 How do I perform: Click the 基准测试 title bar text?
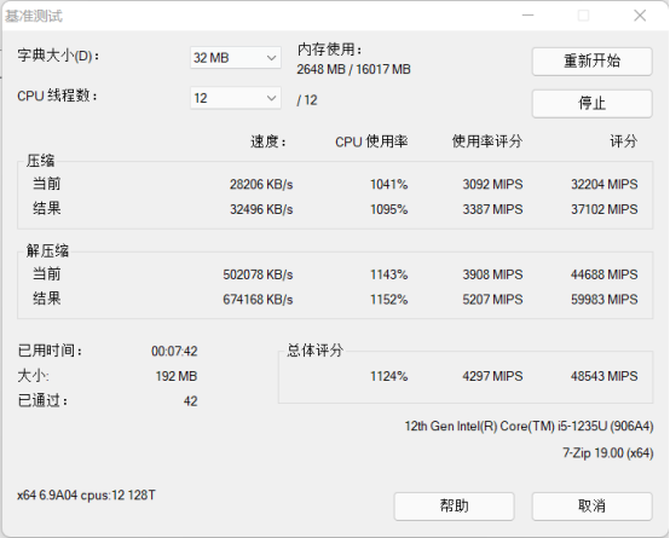click(33, 17)
